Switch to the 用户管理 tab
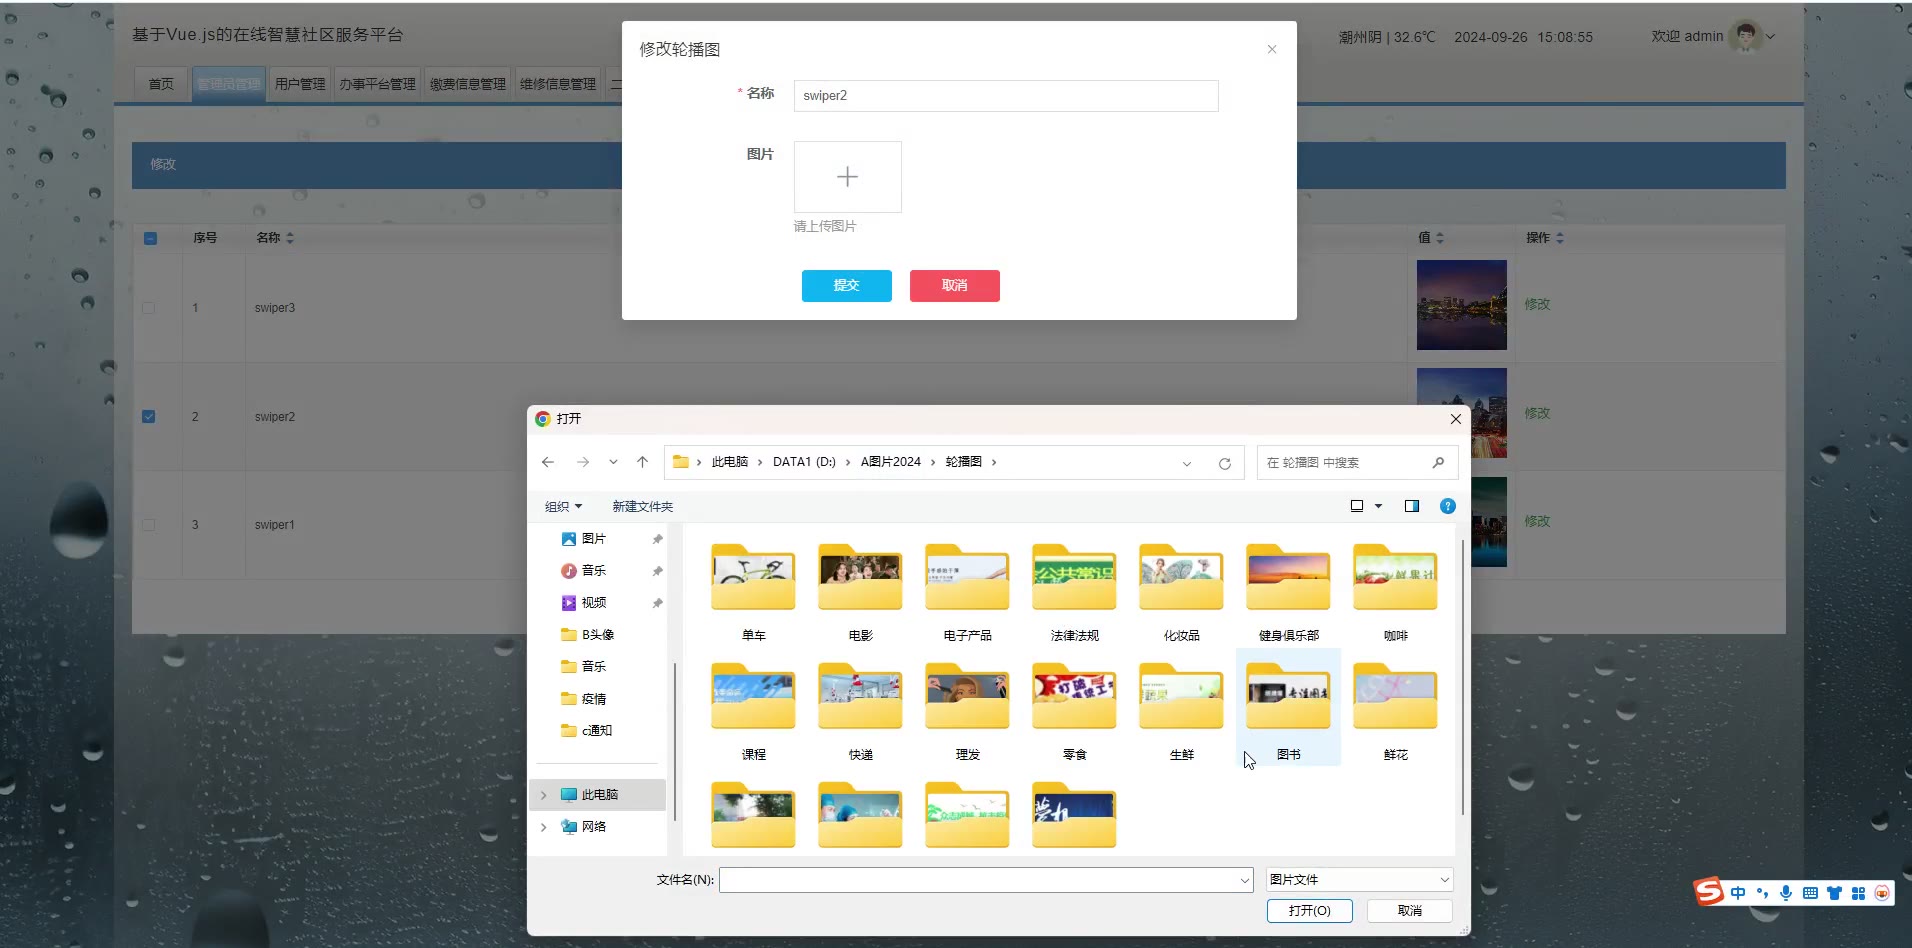 pyautogui.click(x=300, y=84)
